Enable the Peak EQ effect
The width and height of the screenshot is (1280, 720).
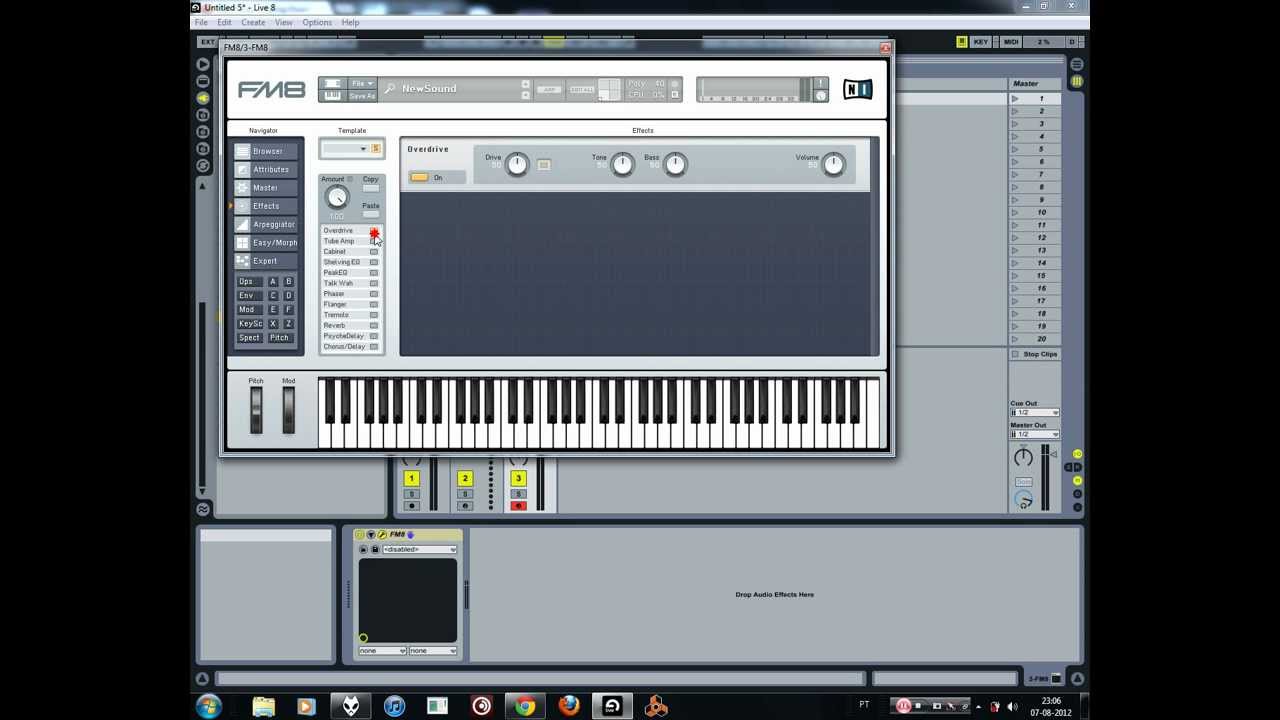(x=374, y=273)
